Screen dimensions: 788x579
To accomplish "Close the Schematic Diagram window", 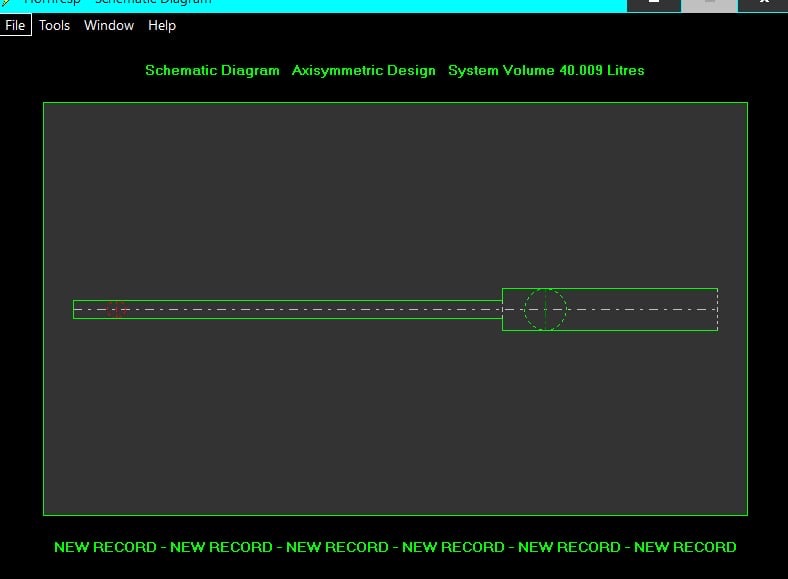I will point(763,5).
